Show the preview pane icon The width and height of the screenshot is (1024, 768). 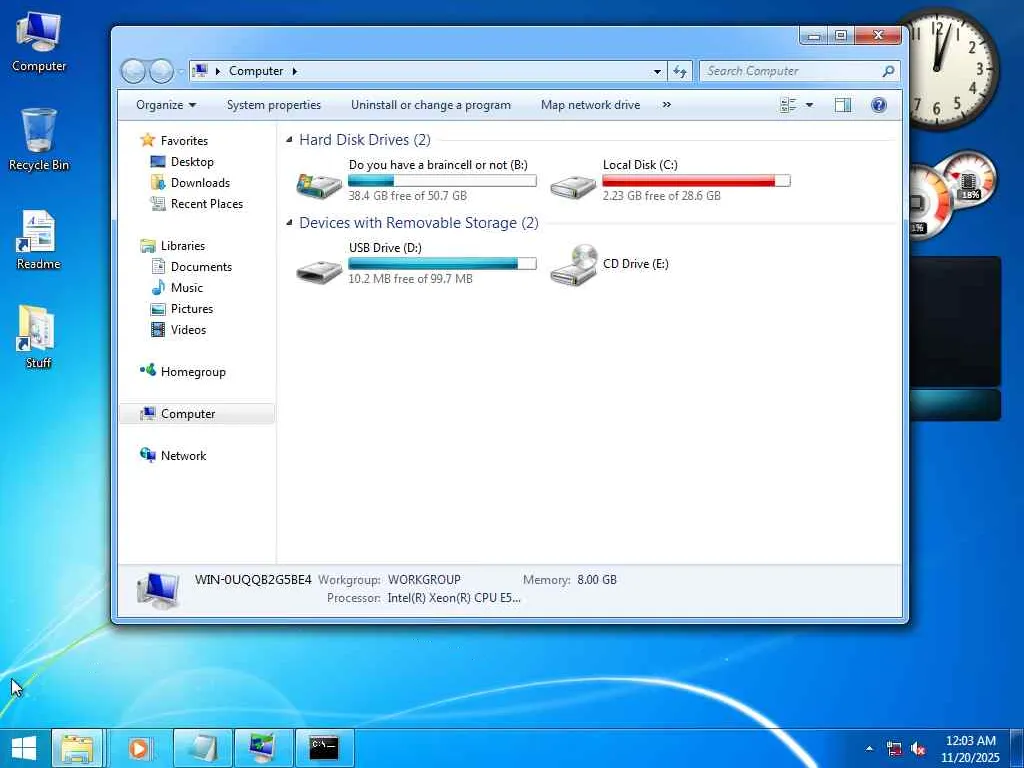pos(842,105)
